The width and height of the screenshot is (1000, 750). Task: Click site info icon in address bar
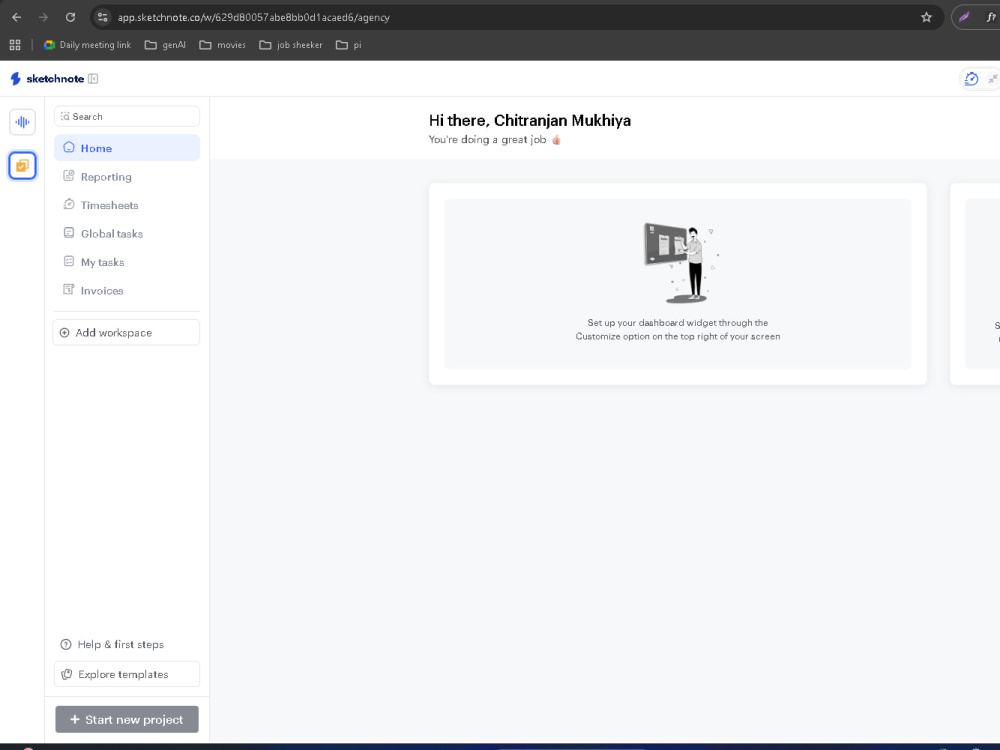click(103, 17)
